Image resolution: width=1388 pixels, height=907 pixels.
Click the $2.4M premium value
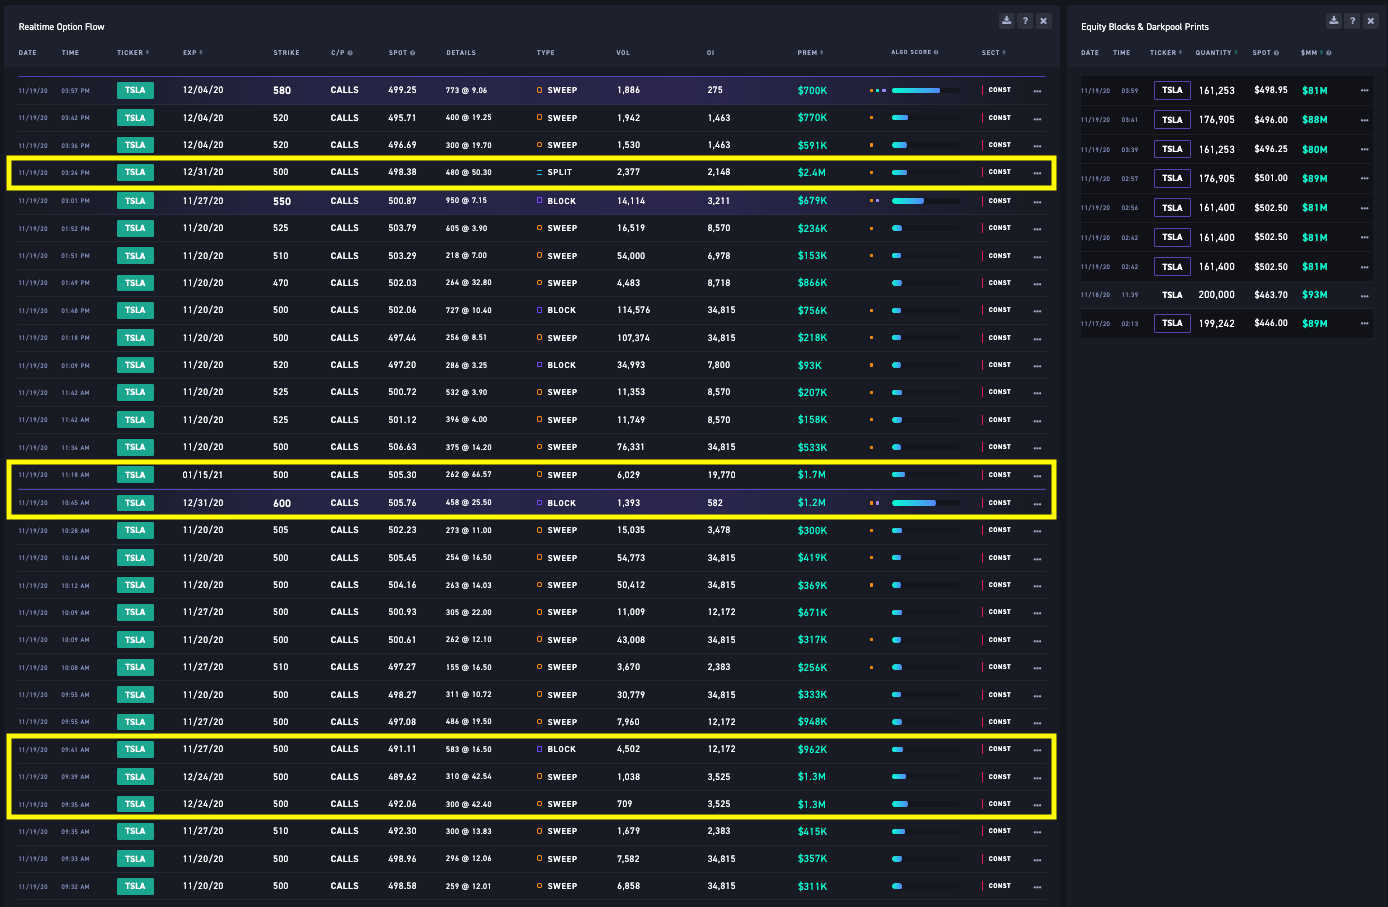pos(812,173)
